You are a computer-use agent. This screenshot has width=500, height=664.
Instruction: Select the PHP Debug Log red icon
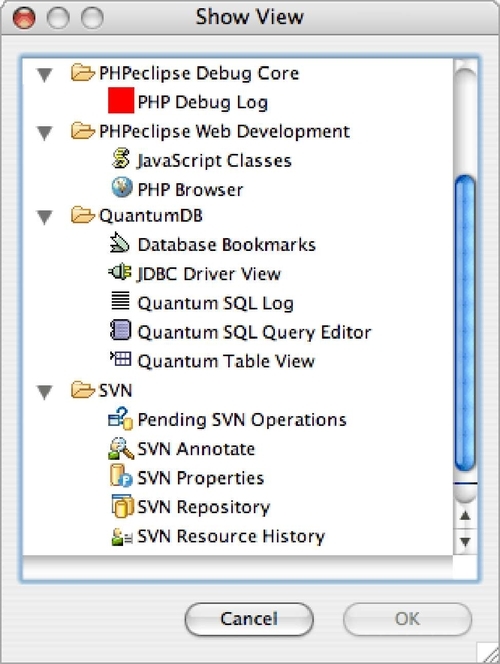click(121, 101)
